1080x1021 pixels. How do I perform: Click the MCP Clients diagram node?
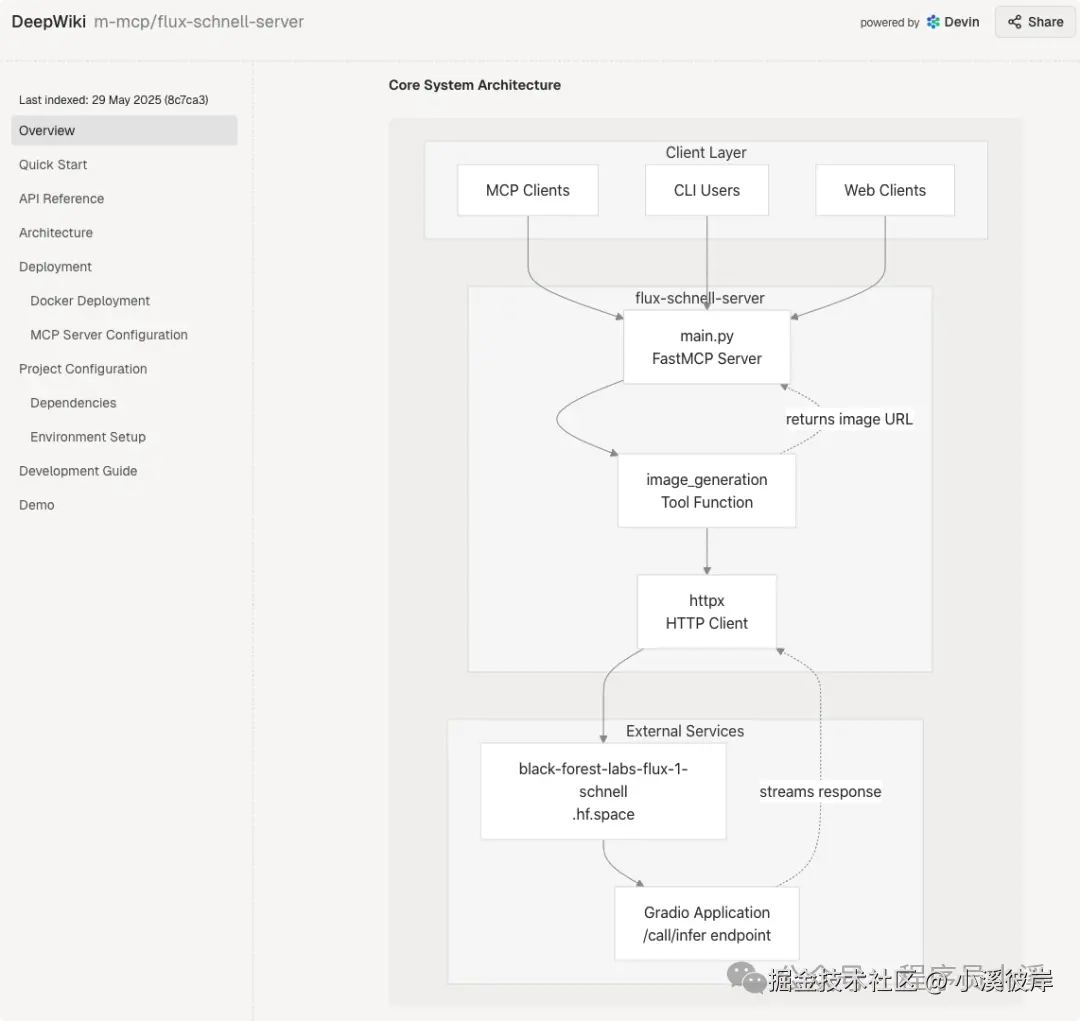pyautogui.click(x=528, y=191)
